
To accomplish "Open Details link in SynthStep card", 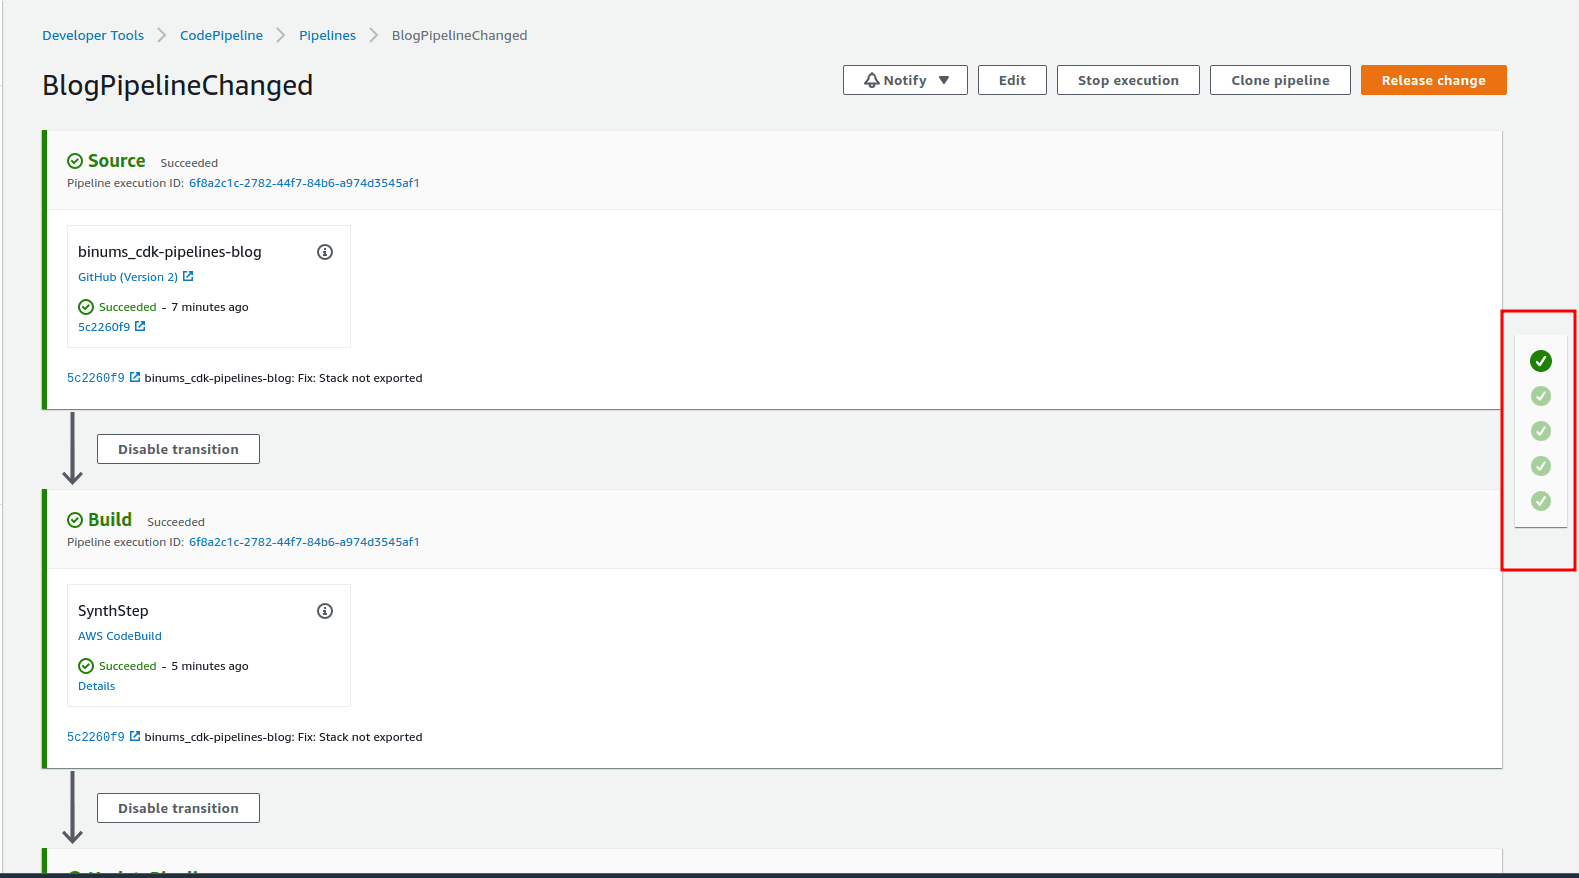I will pyautogui.click(x=96, y=686).
